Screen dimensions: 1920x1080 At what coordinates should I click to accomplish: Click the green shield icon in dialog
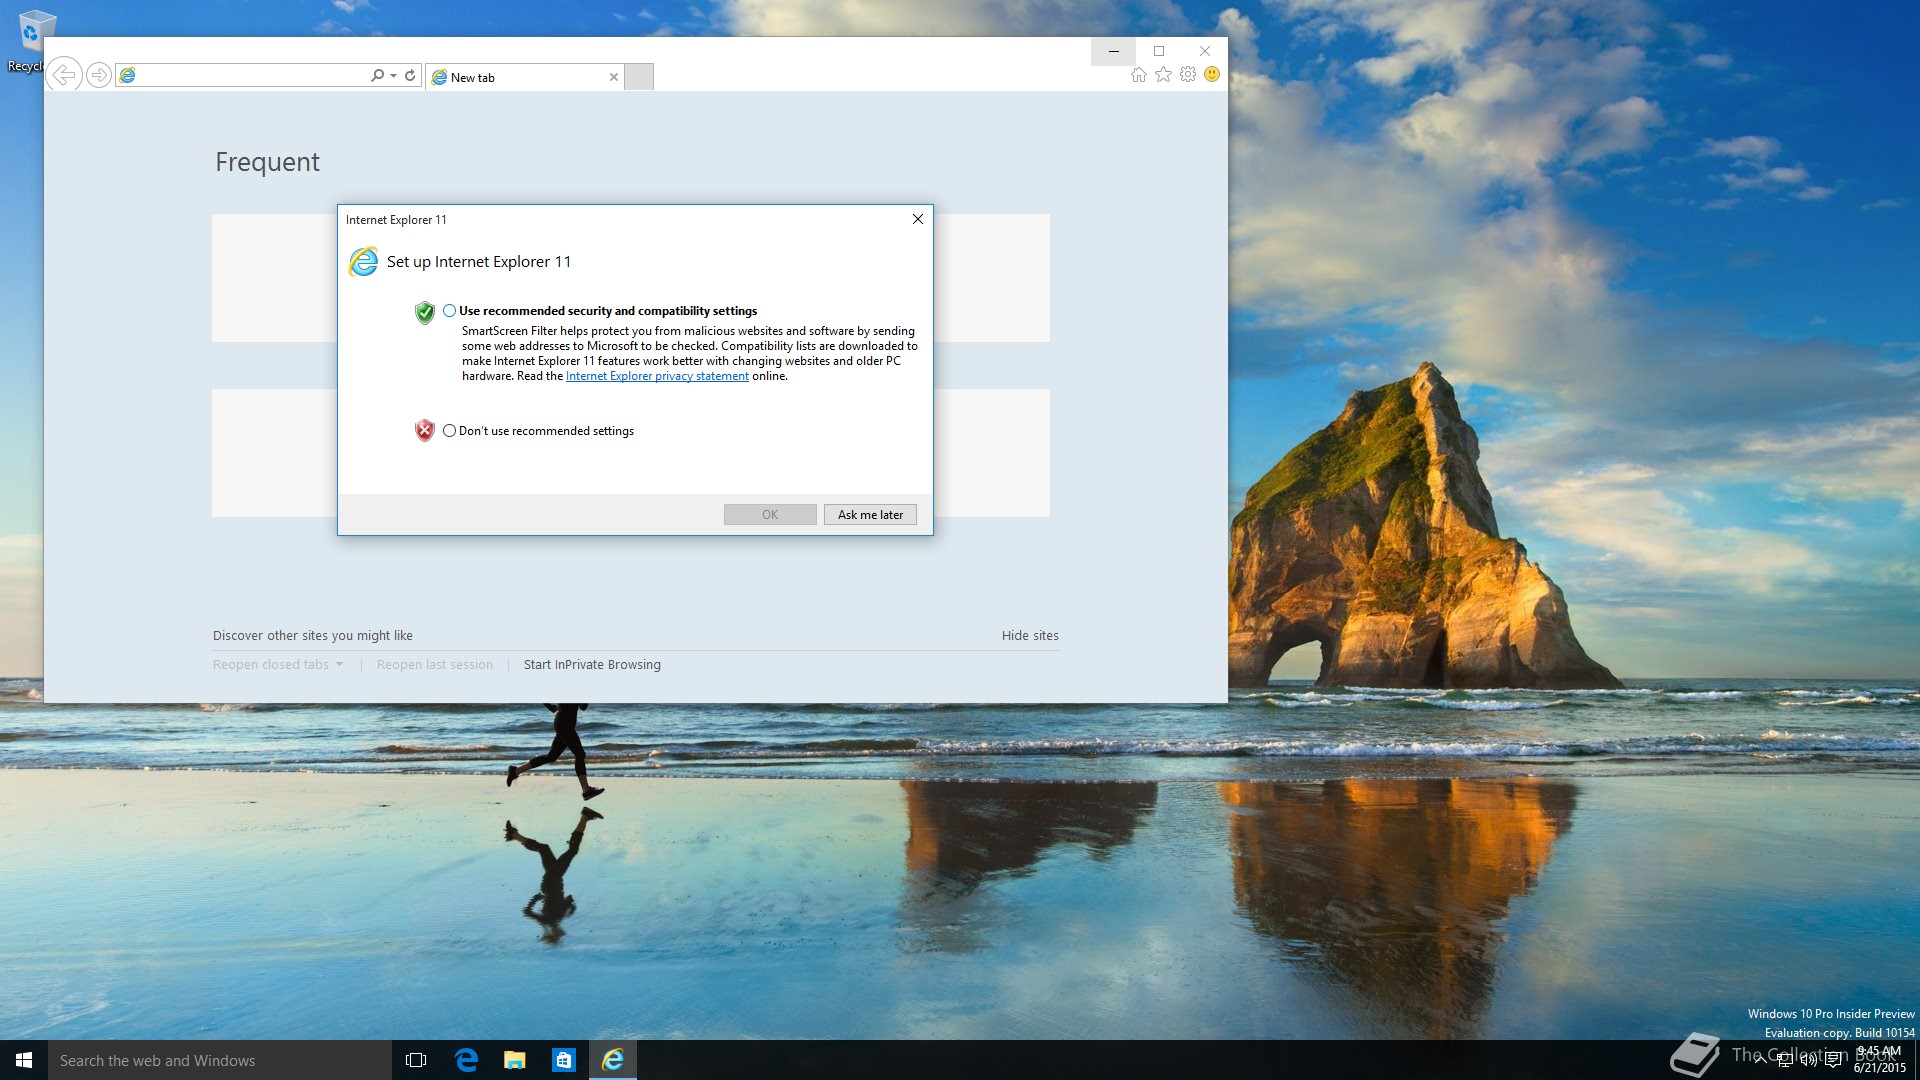425,313
